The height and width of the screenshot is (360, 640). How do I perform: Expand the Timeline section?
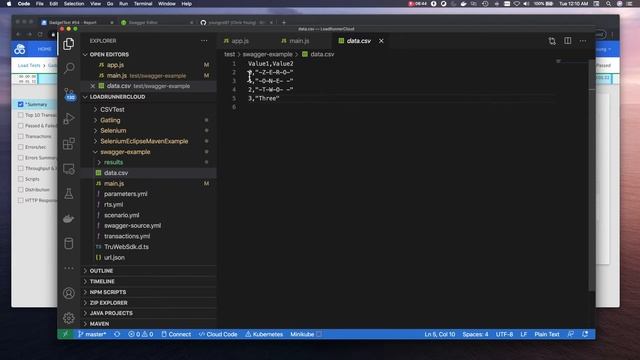click(102, 281)
